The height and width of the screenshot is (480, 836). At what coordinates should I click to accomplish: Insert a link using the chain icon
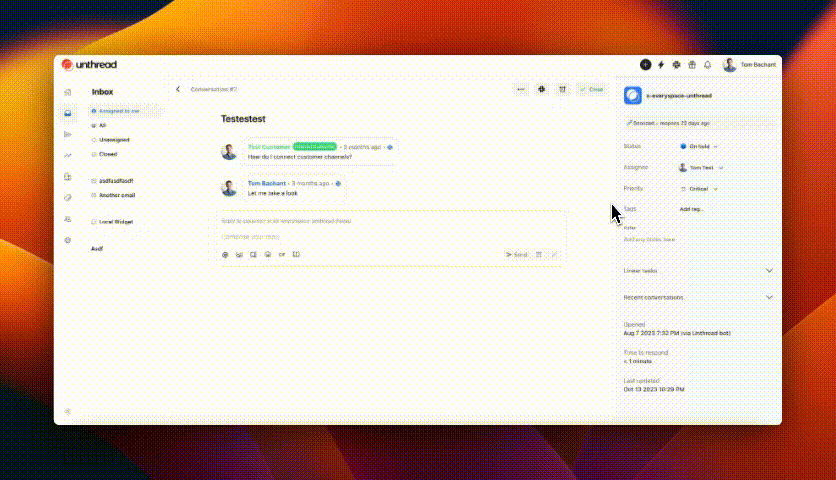point(282,255)
